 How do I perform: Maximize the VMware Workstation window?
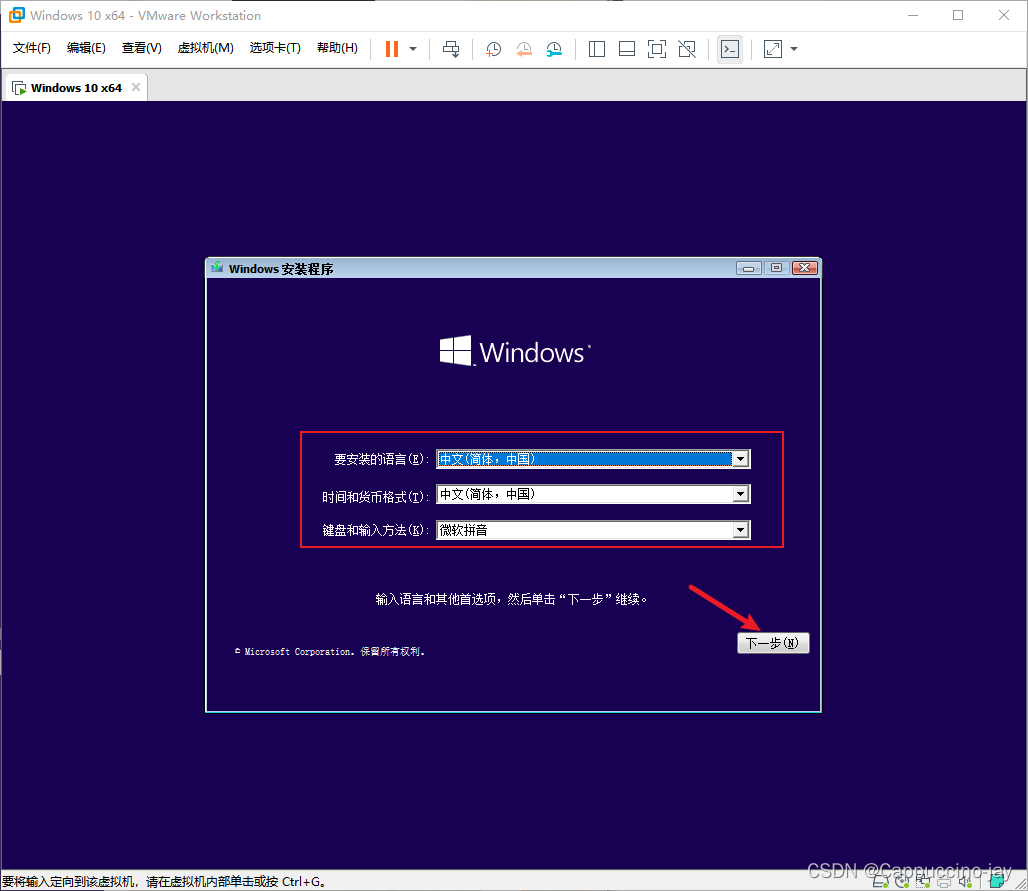coord(958,15)
